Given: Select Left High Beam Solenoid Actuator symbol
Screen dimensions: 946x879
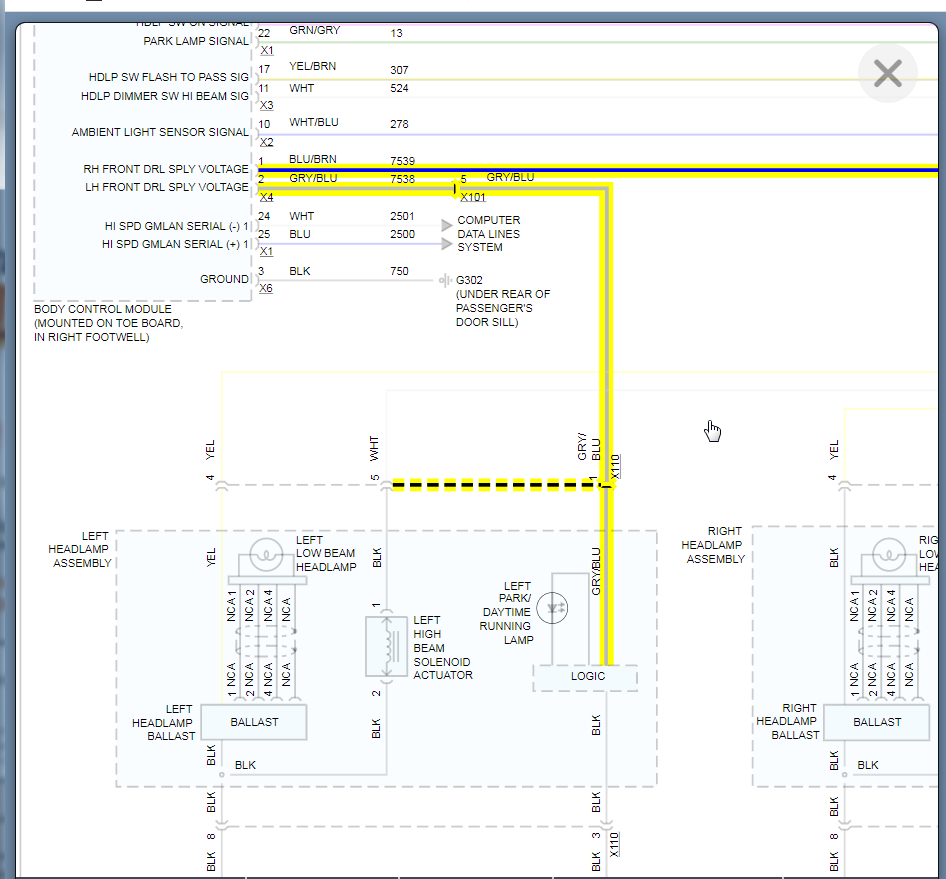Looking at the screenshot, I should pos(387,646).
